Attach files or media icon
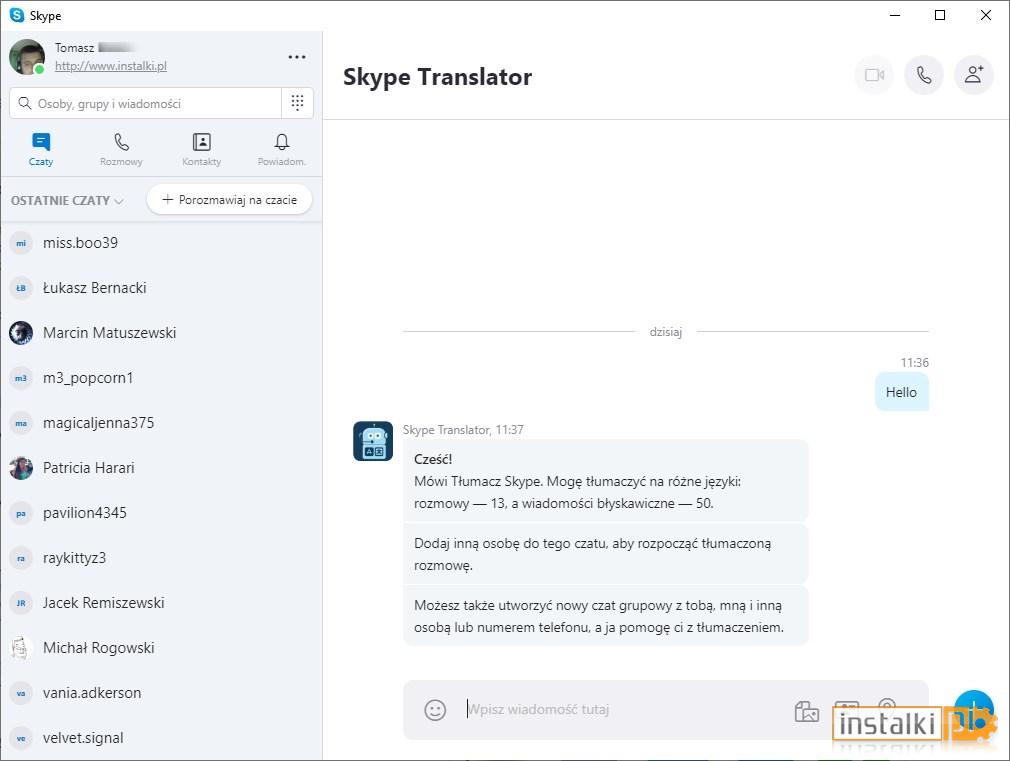Screen dimensions: 1010x761 [806, 711]
